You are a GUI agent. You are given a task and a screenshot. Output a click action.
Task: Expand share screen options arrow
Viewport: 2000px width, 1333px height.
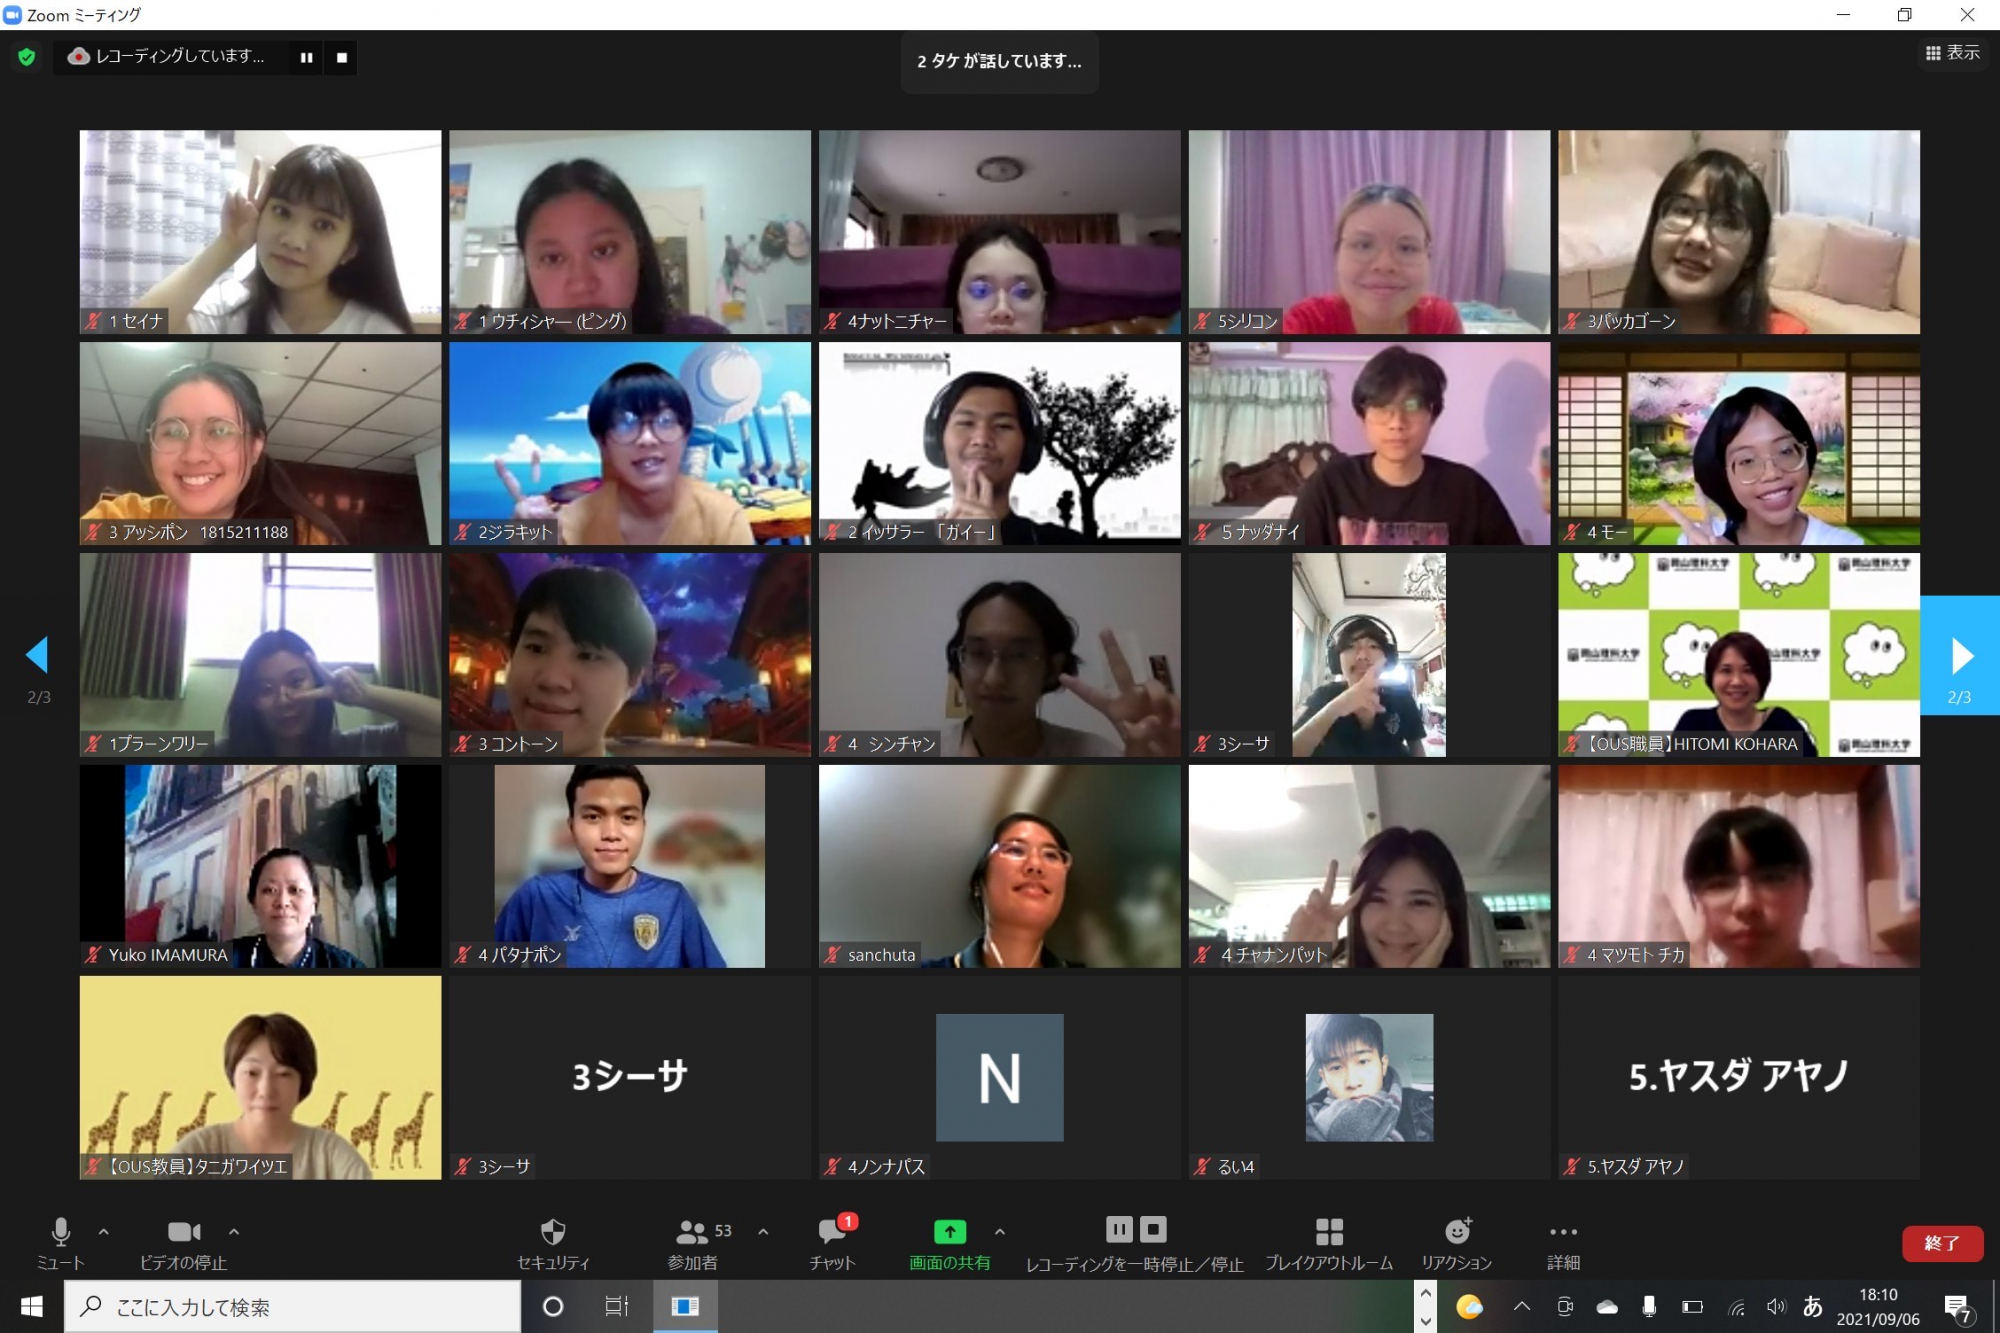[x=1000, y=1232]
